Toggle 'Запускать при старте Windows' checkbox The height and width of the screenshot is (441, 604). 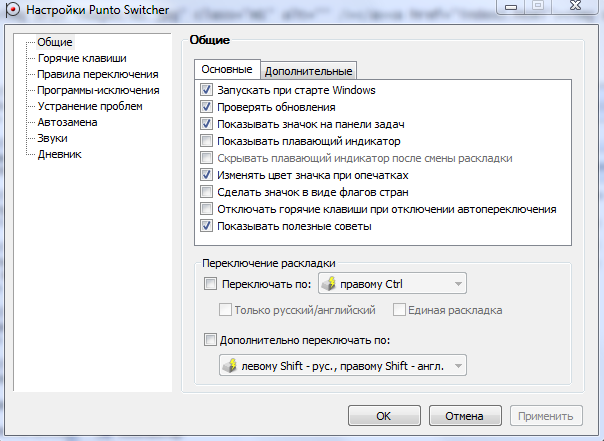(206, 90)
